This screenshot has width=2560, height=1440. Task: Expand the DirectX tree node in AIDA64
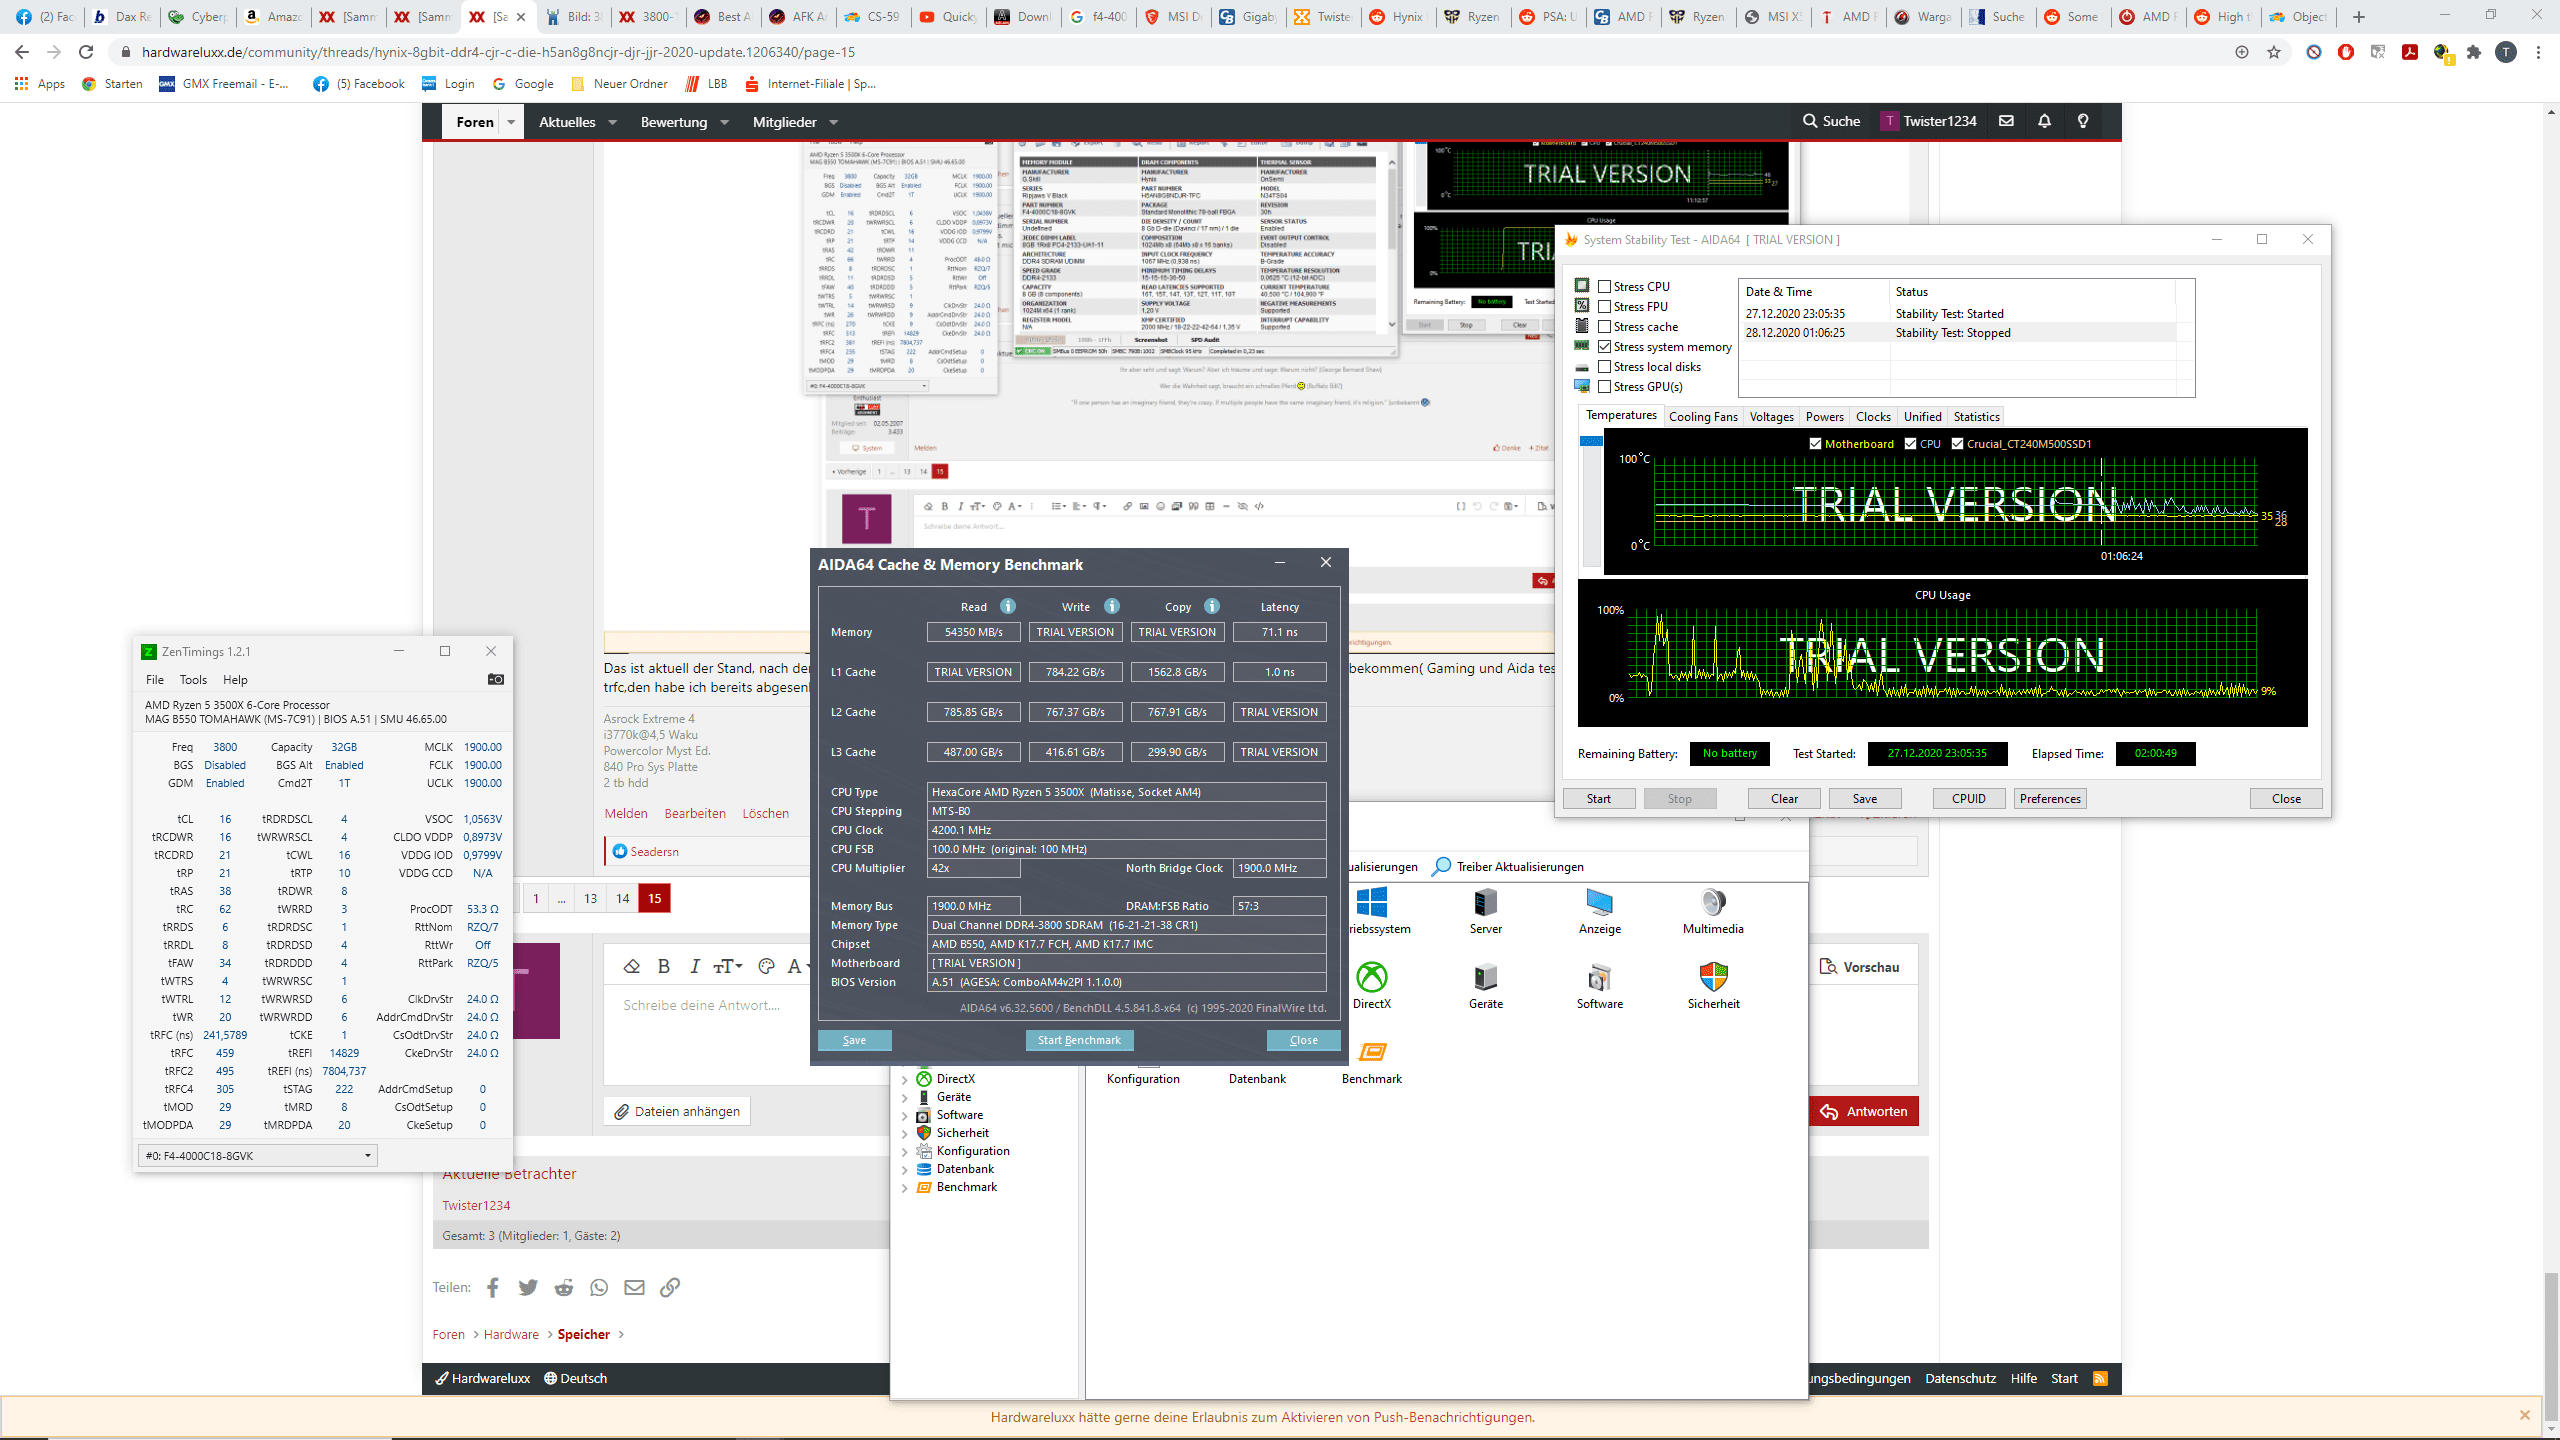click(905, 1080)
